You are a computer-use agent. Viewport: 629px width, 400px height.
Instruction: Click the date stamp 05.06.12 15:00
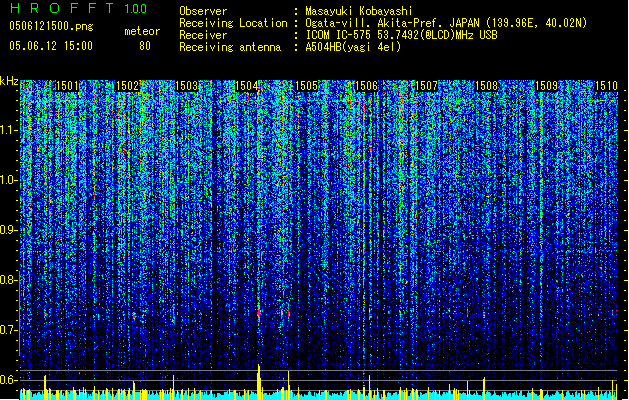pyautogui.click(x=51, y=46)
